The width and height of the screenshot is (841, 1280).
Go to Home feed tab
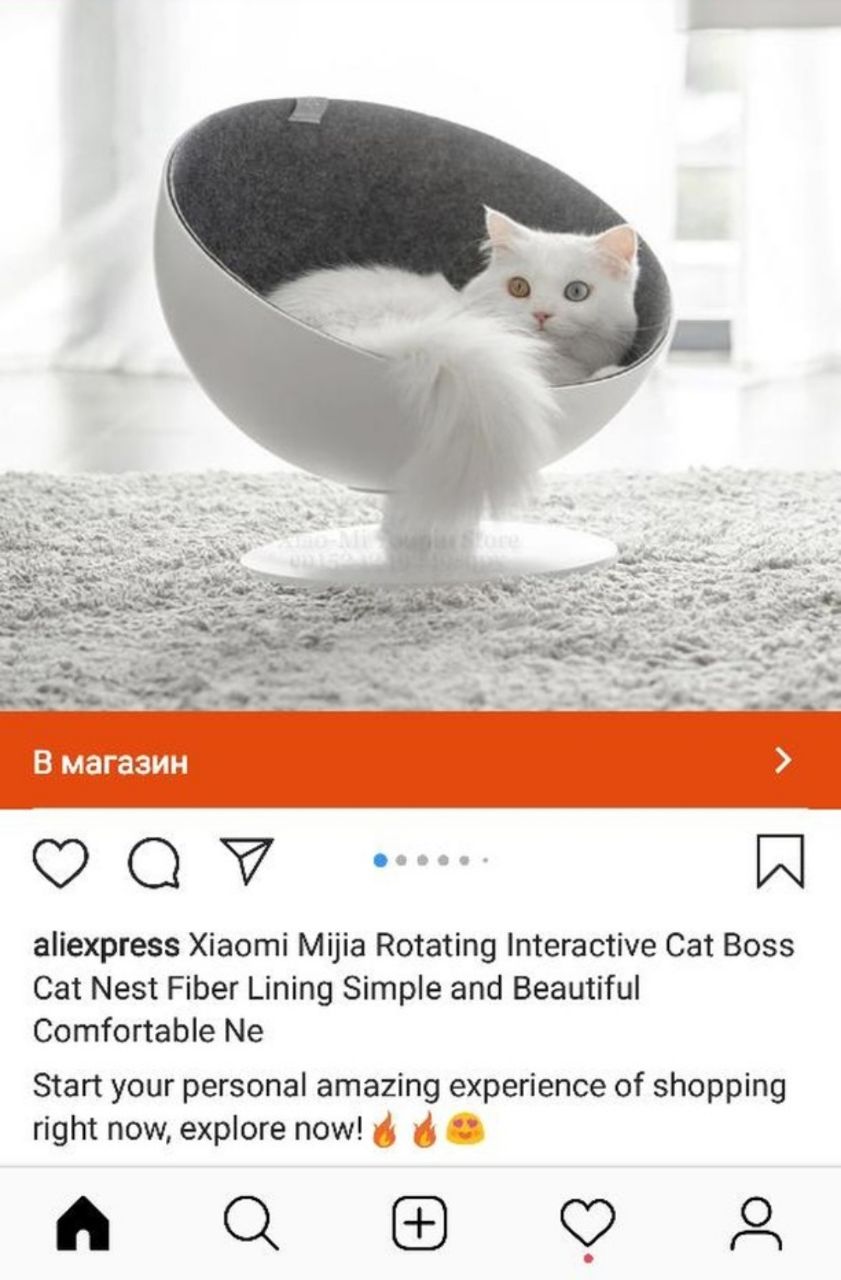tap(84, 1224)
